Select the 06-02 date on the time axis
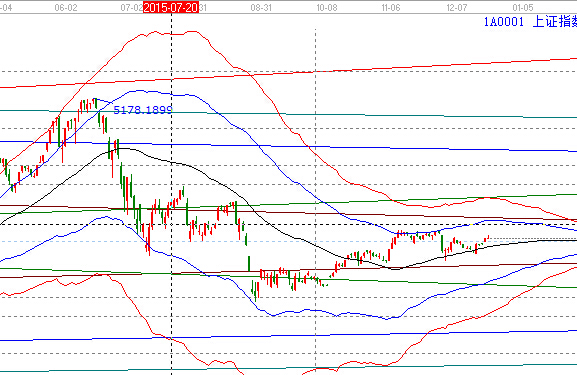 click(66, 7)
